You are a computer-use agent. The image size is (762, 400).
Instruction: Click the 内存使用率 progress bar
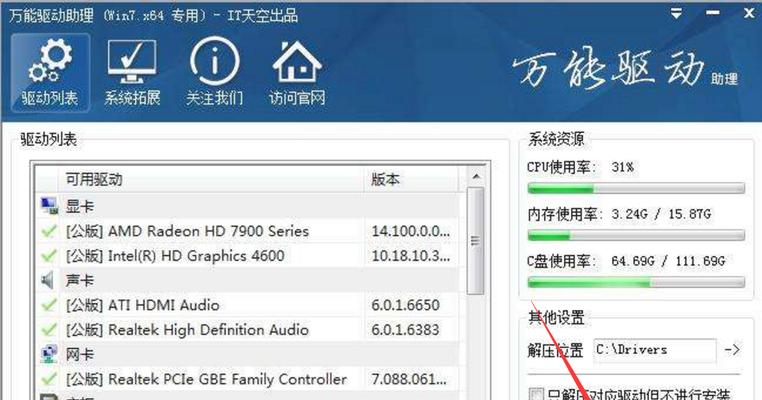pos(636,235)
